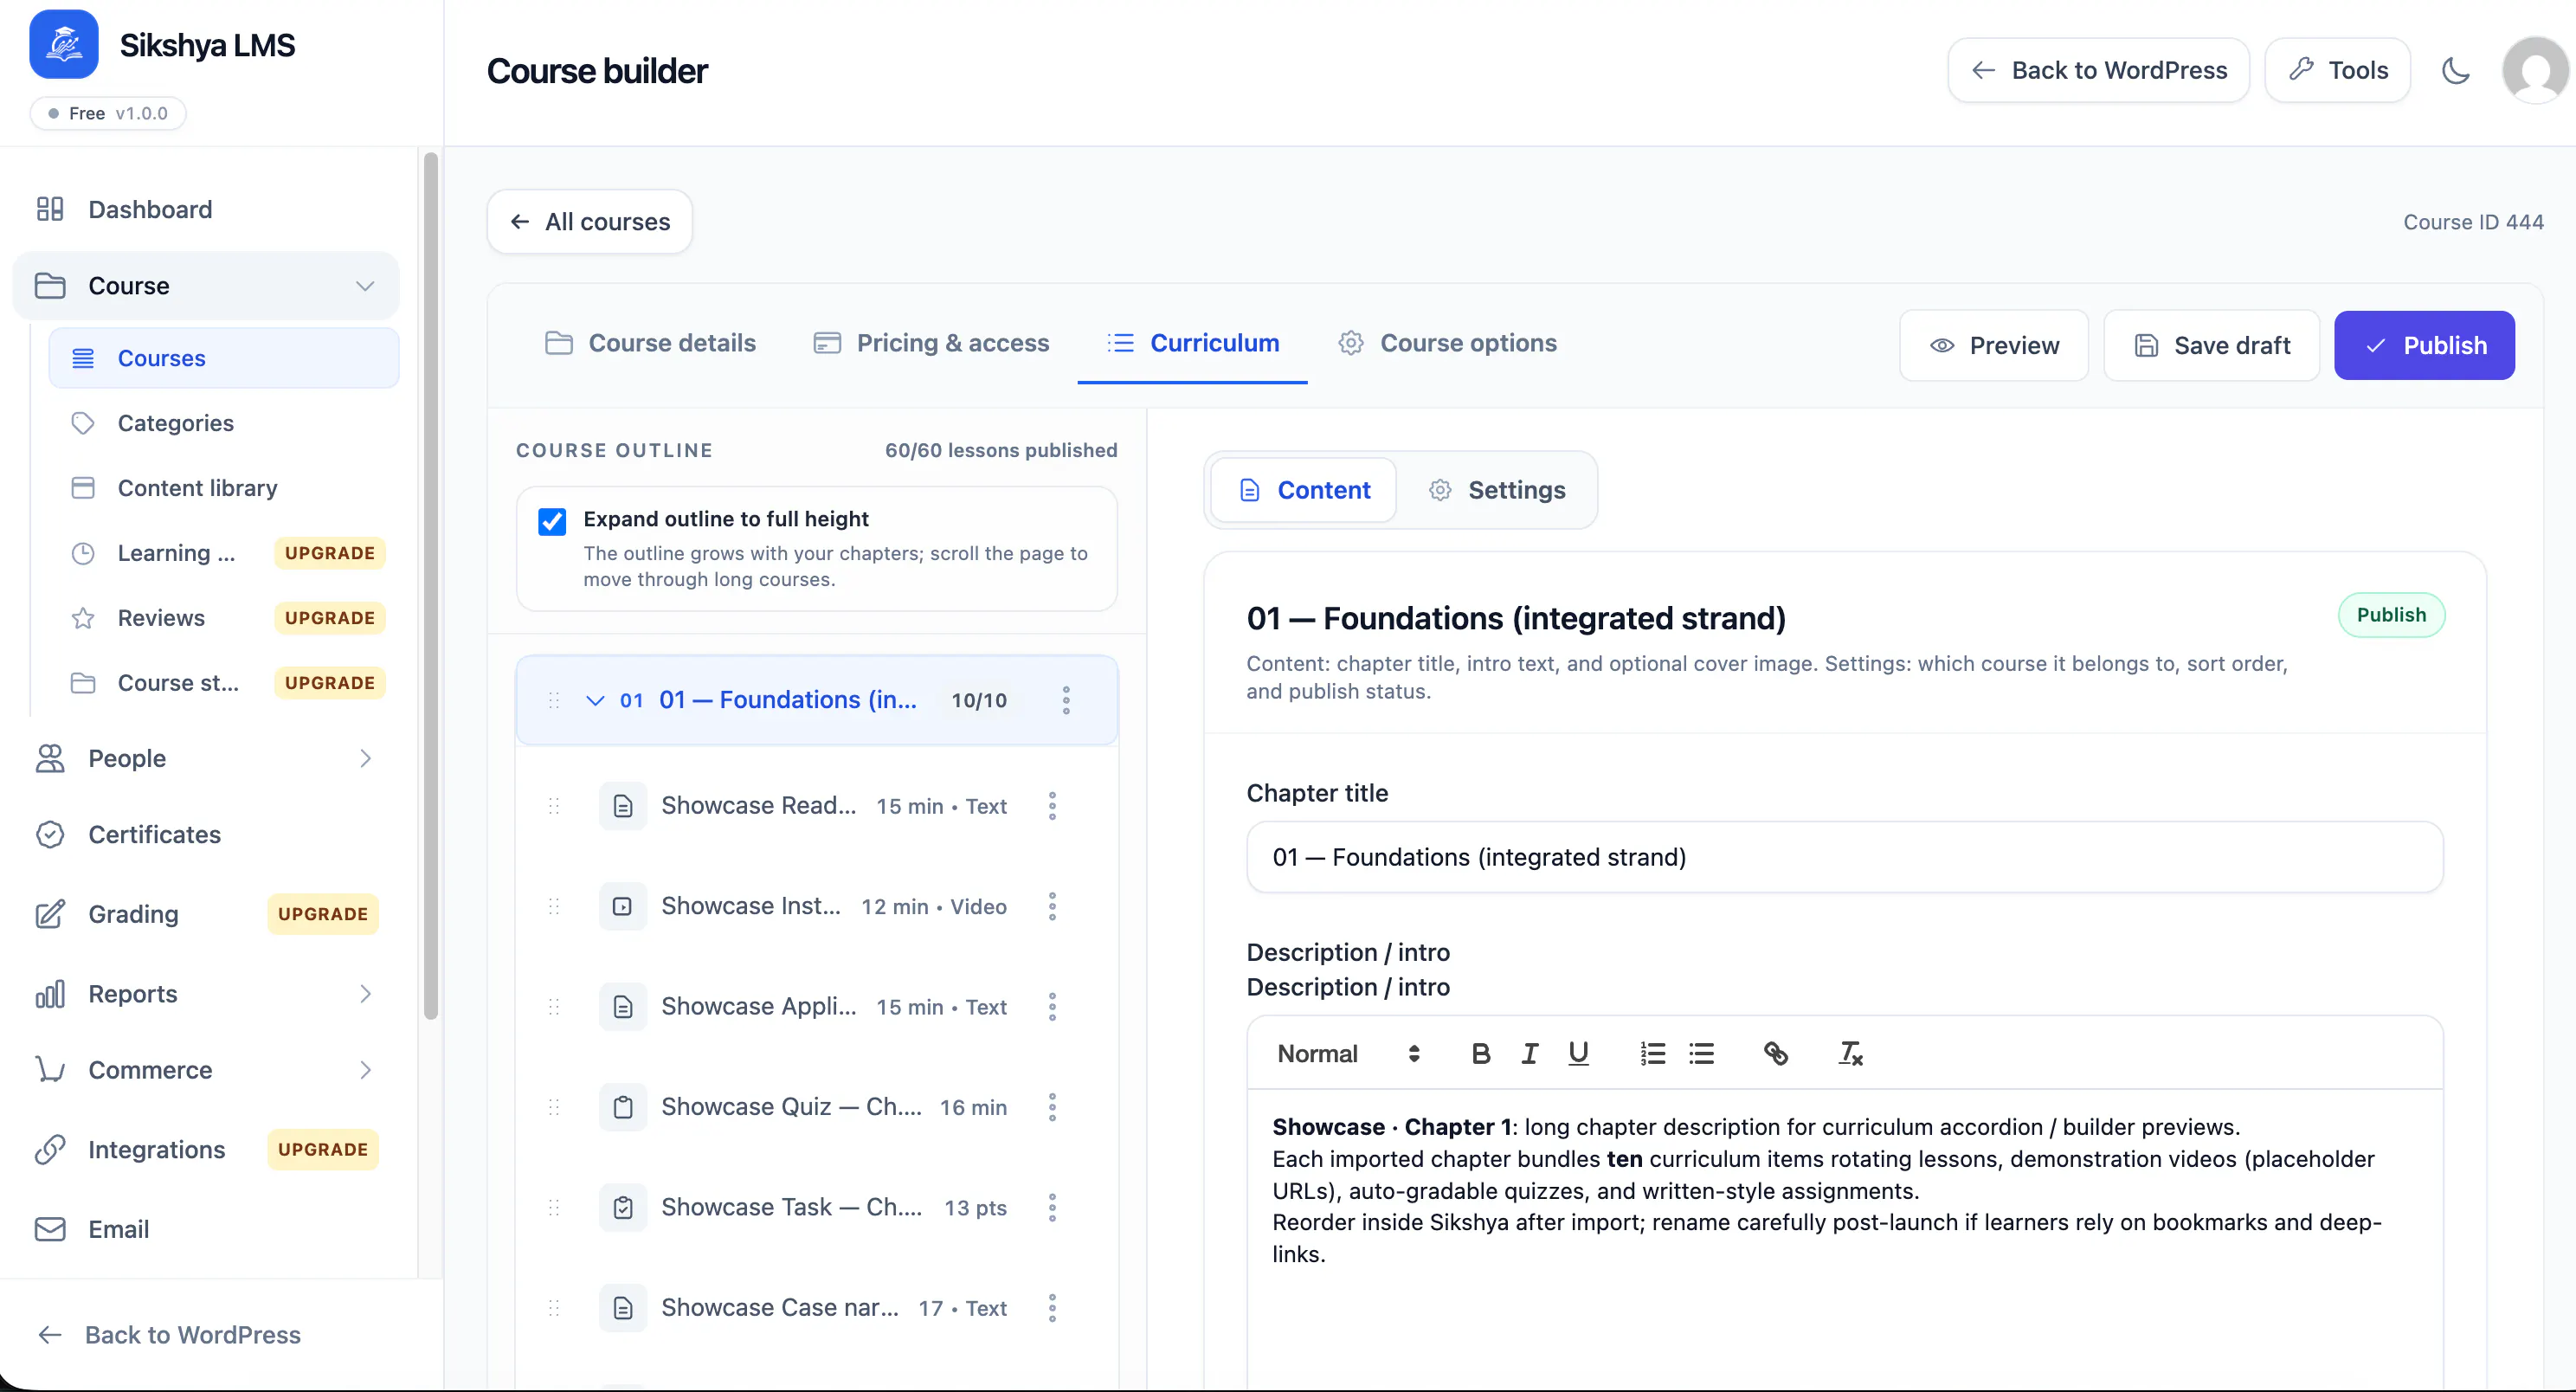The width and height of the screenshot is (2576, 1392).
Task: Open the Tools button
Action: (x=2337, y=70)
